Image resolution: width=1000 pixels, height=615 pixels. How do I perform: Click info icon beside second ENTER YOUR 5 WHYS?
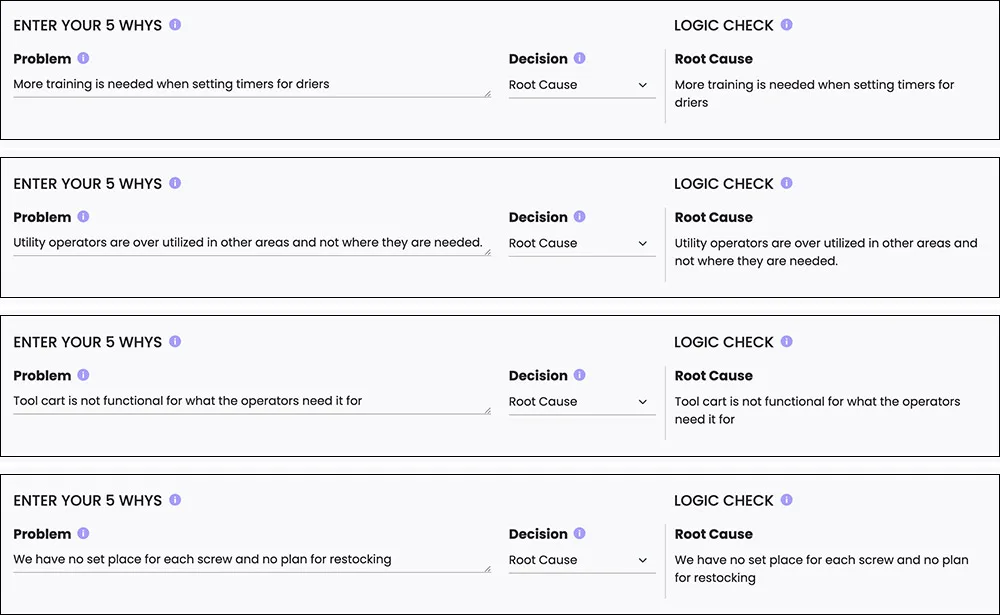[x=175, y=183]
